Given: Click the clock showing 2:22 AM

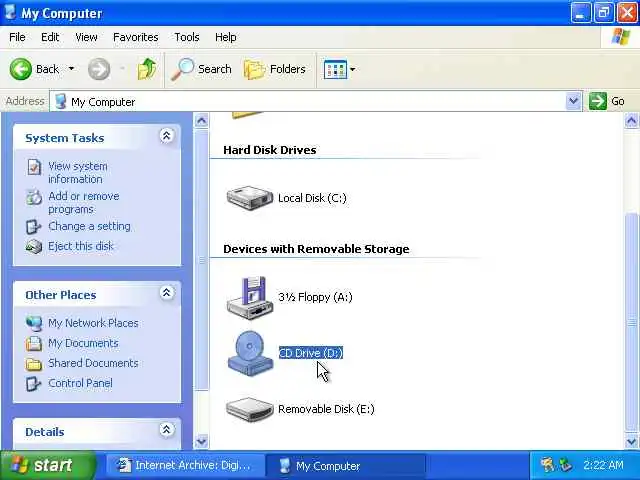Looking at the screenshot, I should [x=603, y=465].
